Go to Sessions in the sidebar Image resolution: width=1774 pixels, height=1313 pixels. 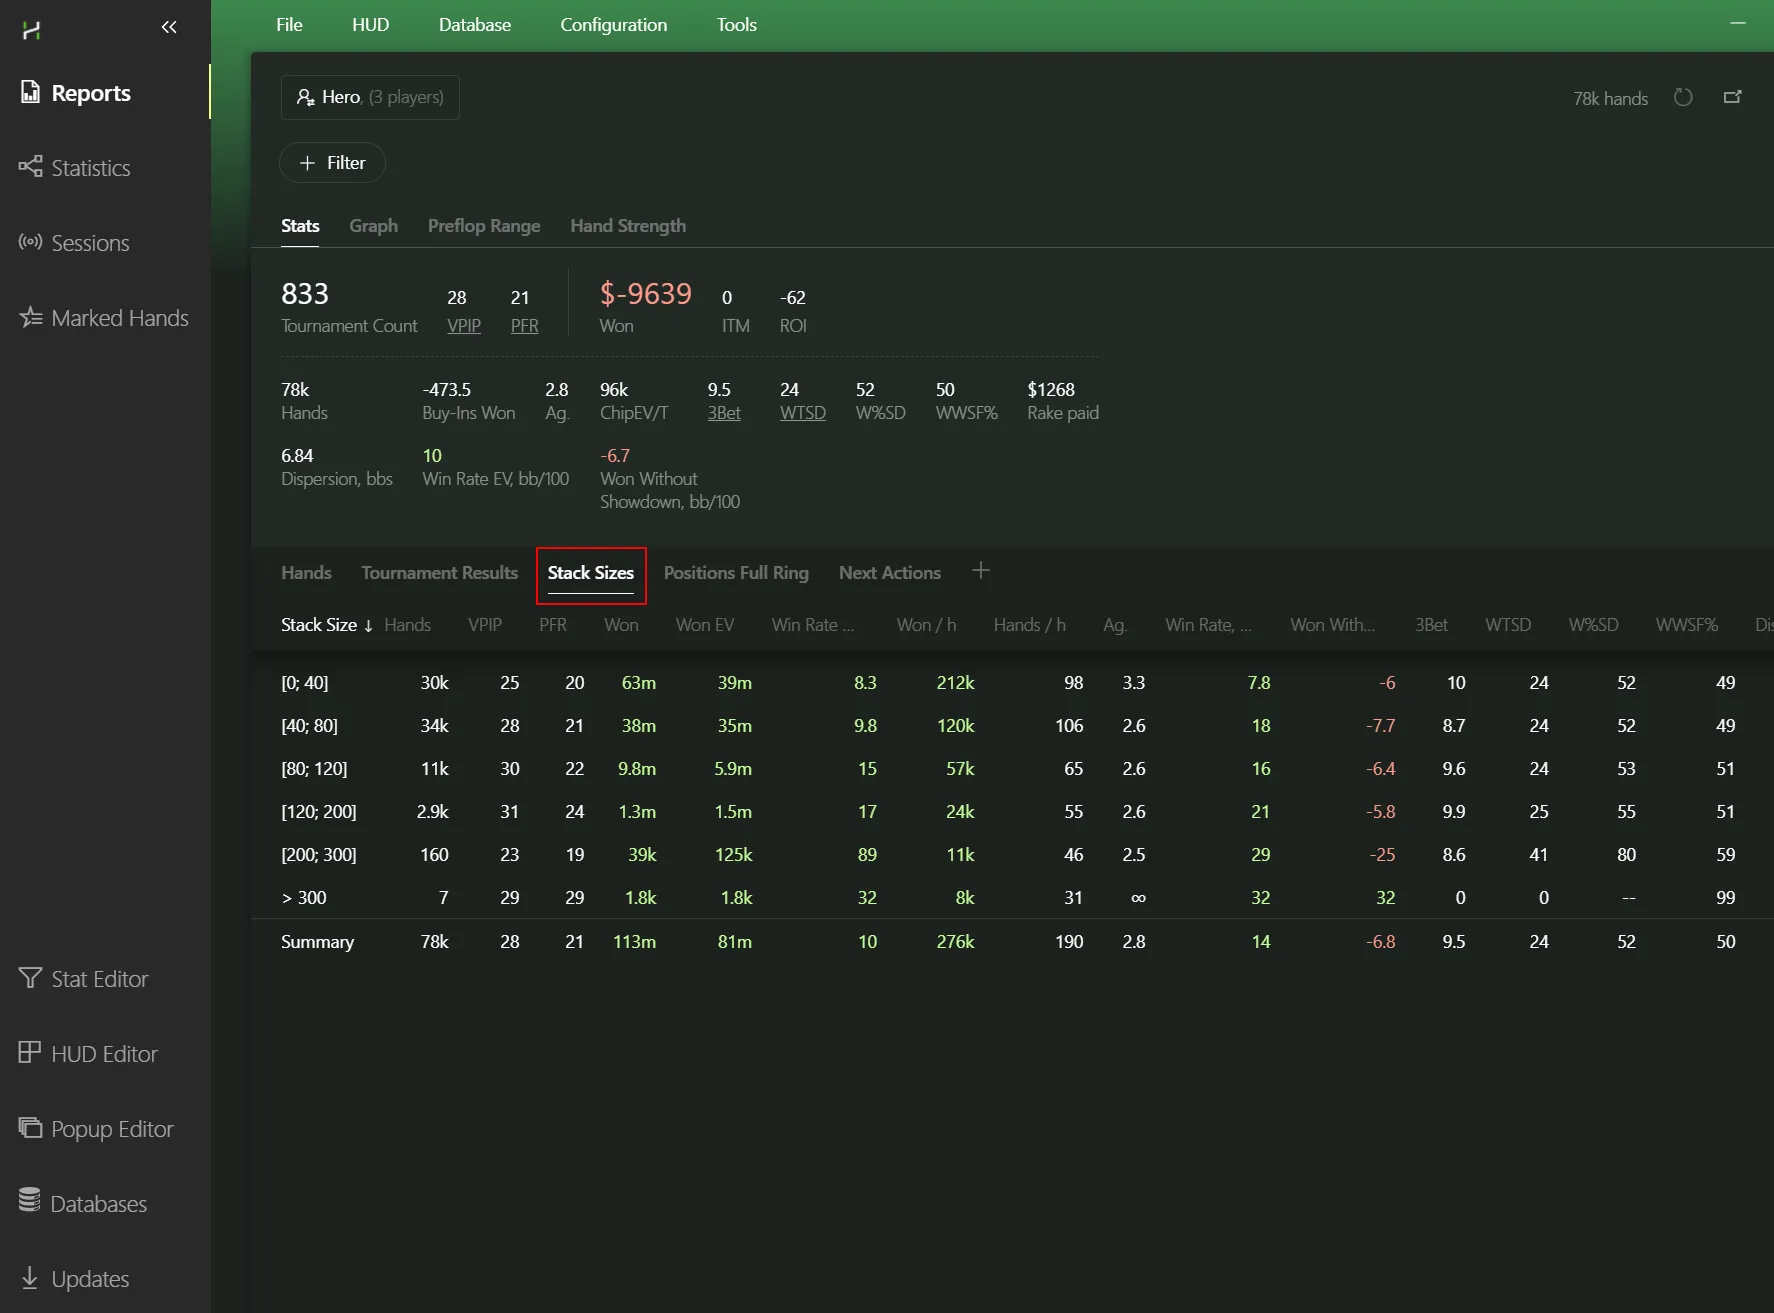coord(89,243)
